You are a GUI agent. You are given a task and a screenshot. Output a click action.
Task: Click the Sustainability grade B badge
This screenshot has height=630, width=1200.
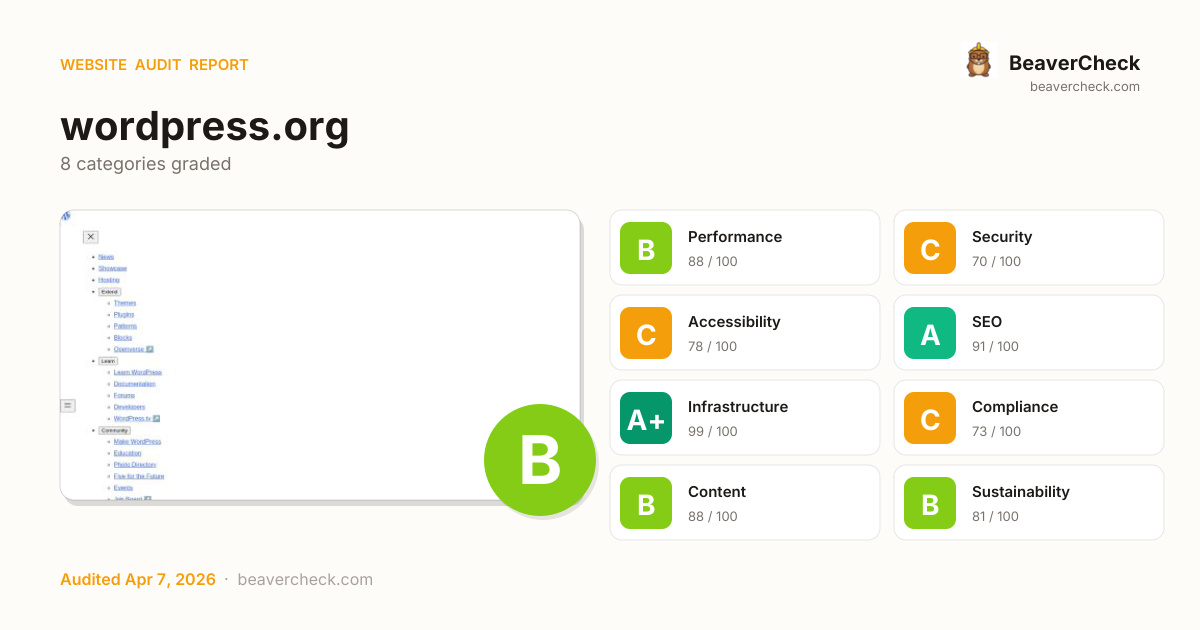tap(930, 503)
